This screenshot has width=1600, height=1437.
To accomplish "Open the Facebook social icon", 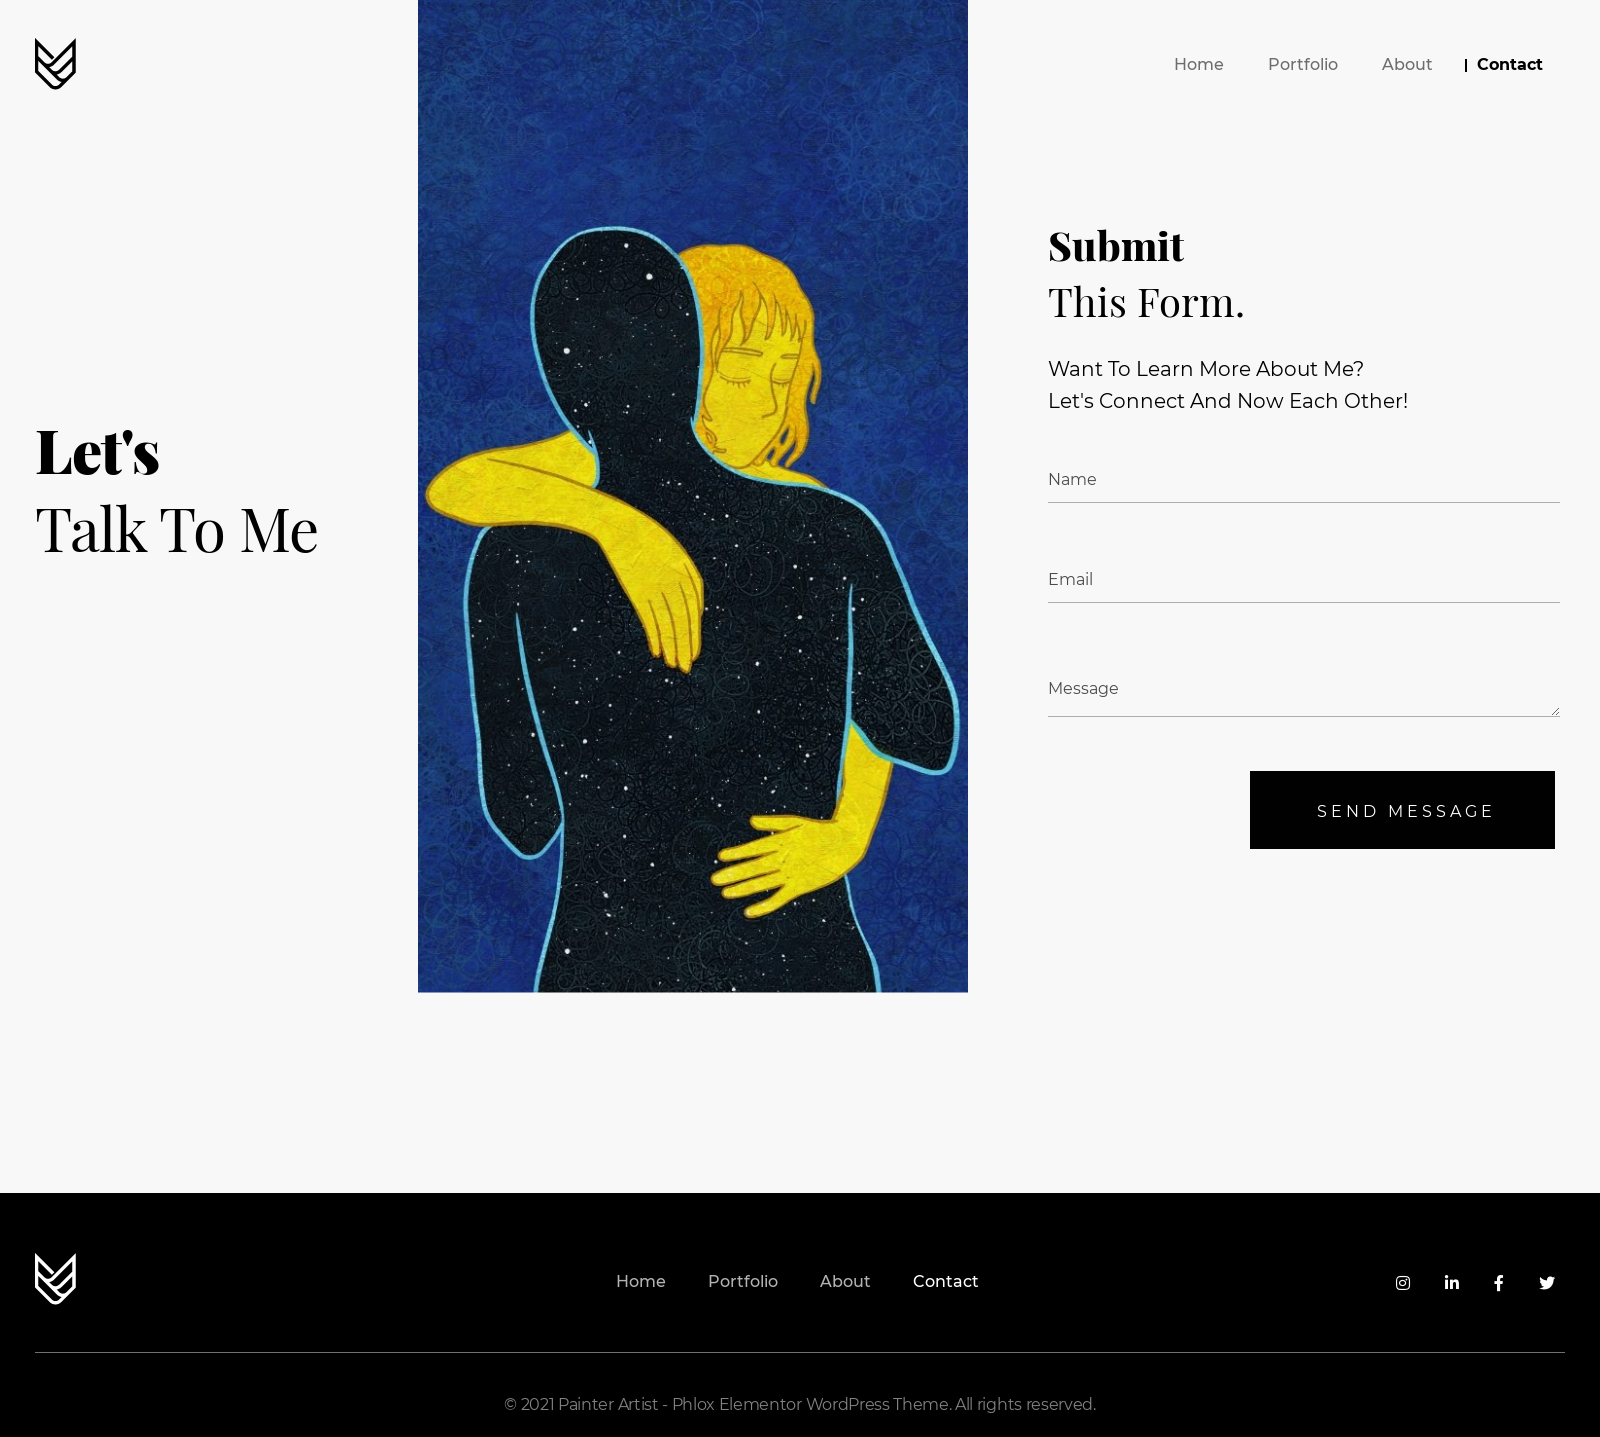I will pos(1499,1283).
